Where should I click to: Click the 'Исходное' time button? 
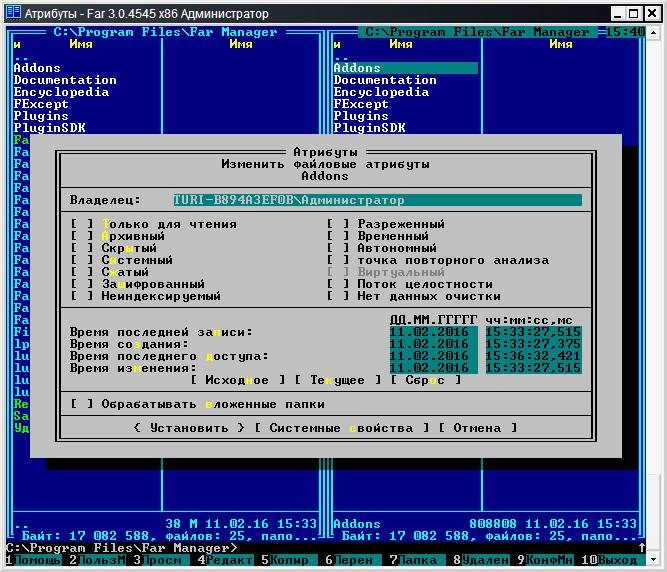tap(237, 380)
